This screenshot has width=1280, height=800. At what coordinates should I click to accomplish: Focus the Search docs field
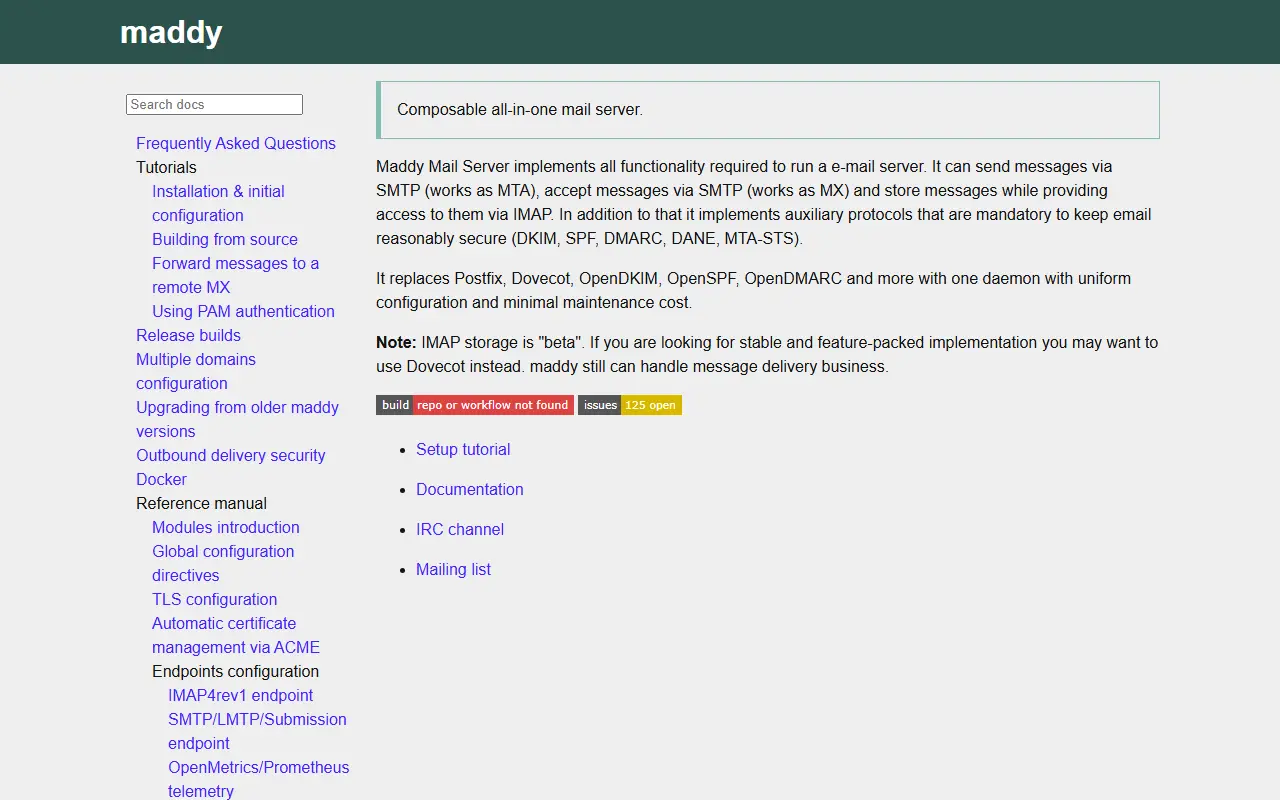(214, 104)
